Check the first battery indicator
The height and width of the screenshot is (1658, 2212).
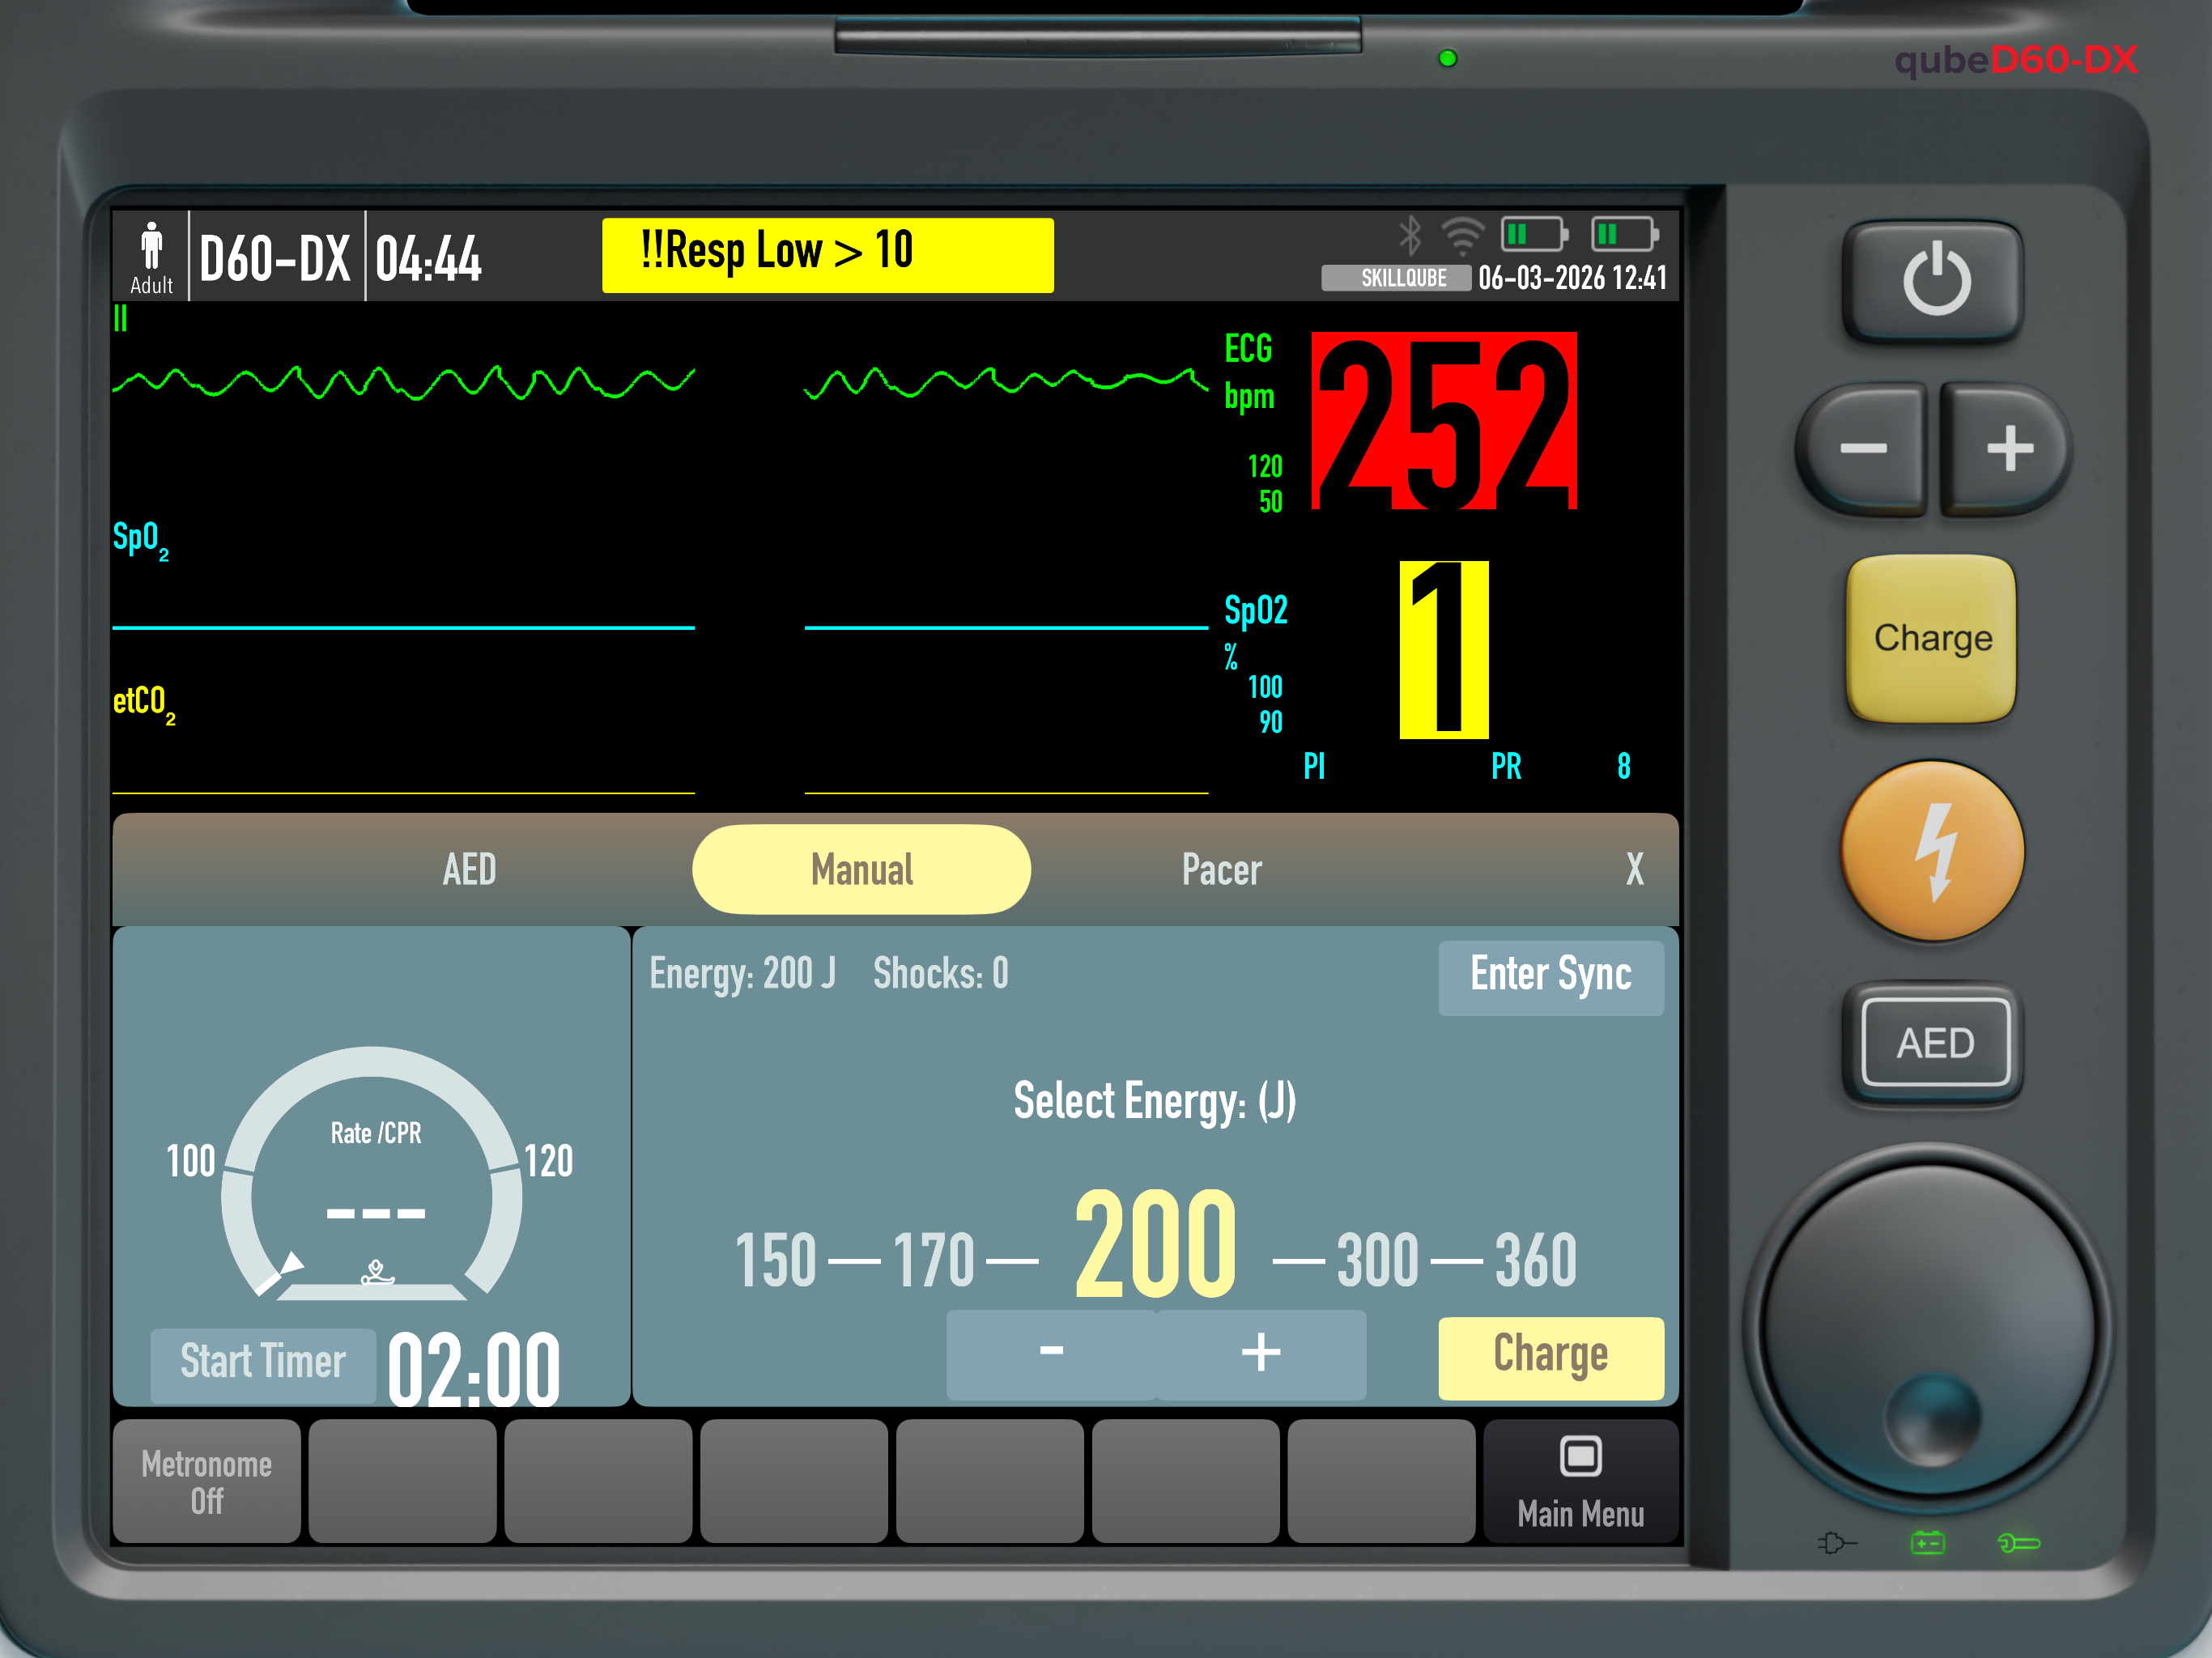[1534, 234]
